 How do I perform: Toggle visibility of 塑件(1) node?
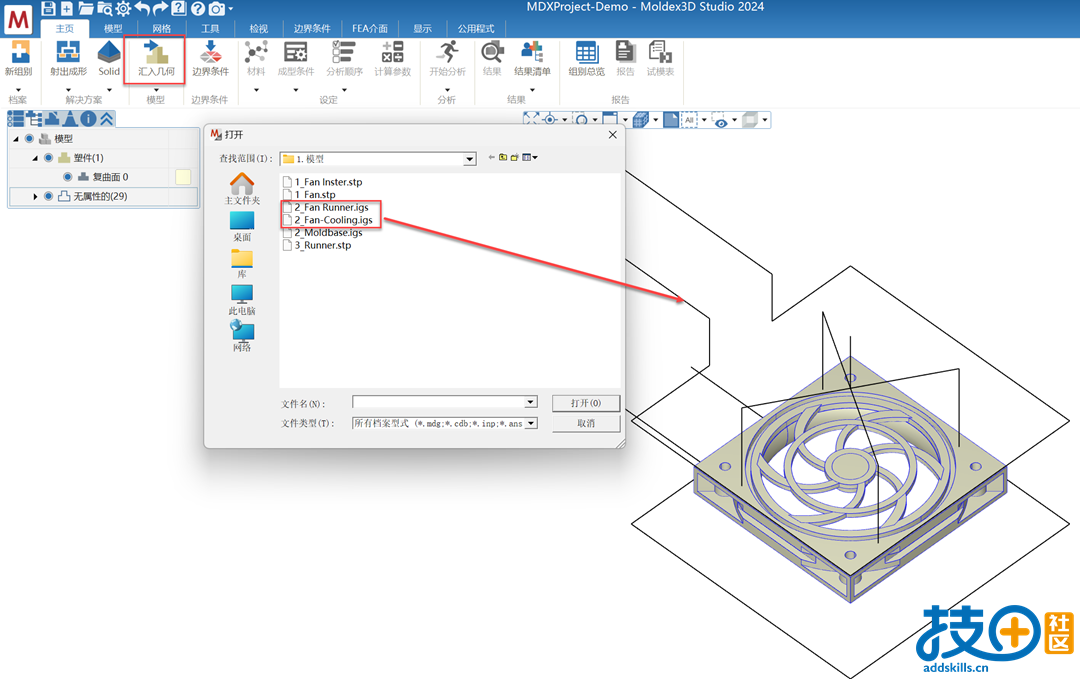point(48,158)
